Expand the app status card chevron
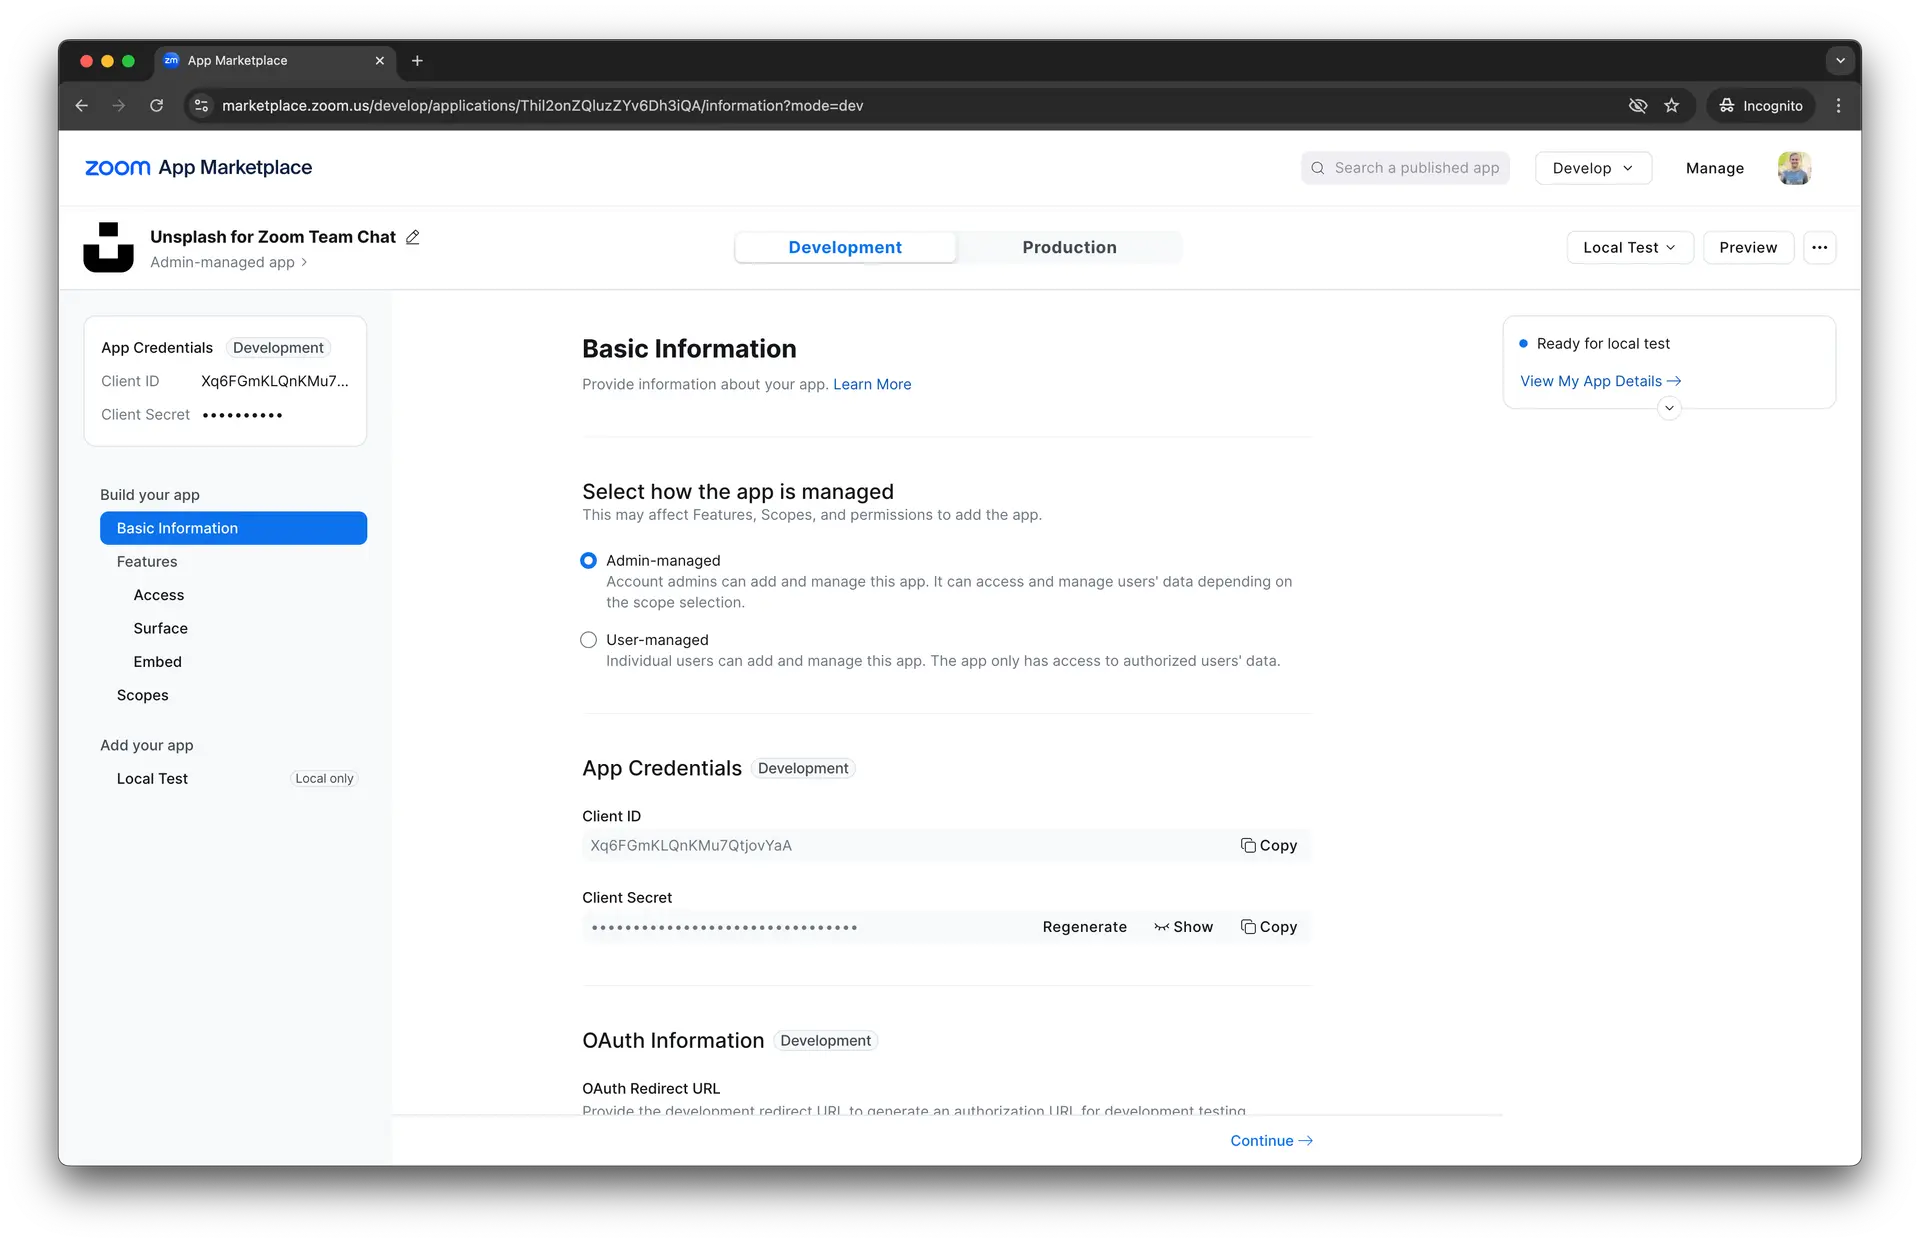Viewport: 1920px width, 1243px height. (1669, 408)
